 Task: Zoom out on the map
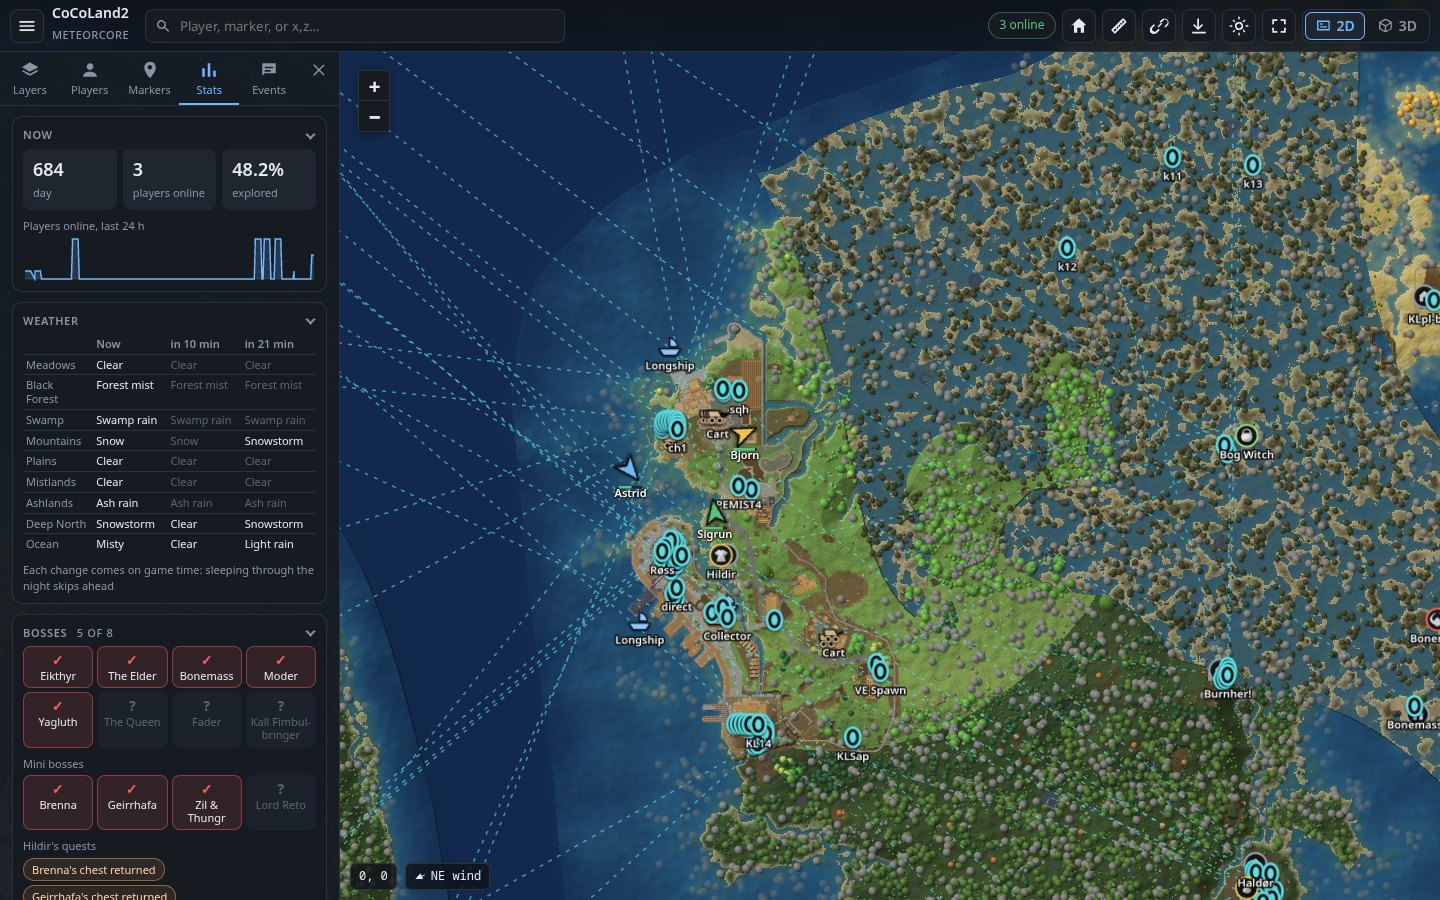[x=374, y=117]
